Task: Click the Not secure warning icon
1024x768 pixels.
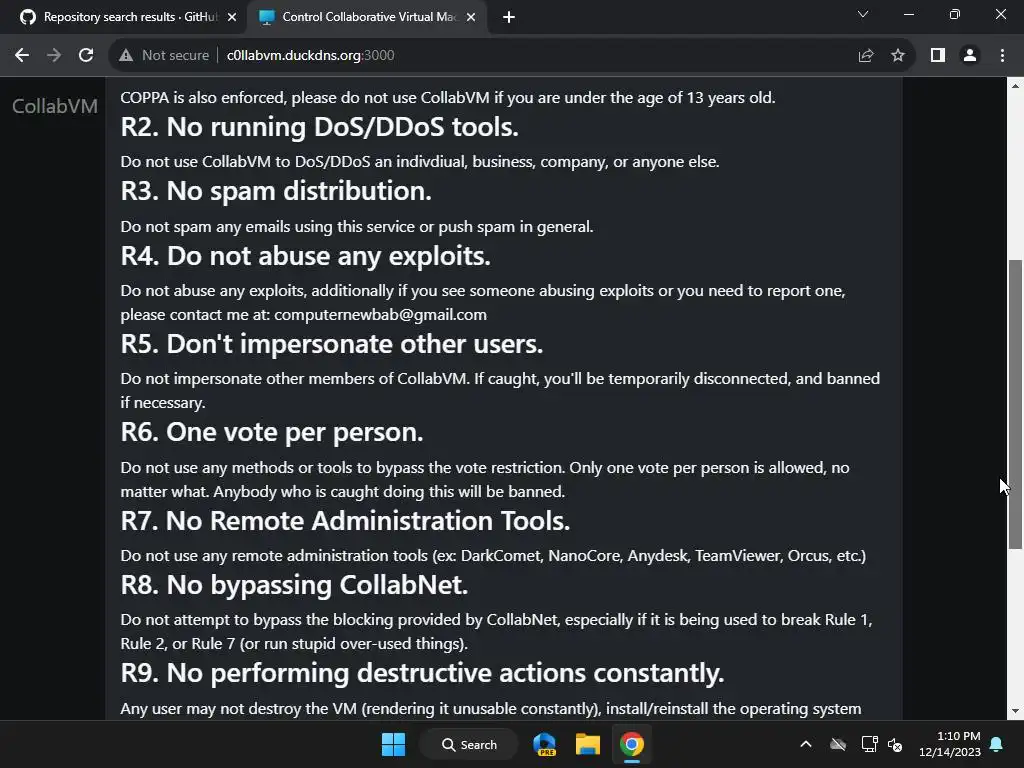Action: pyautogui.click(x=126, y=56)
